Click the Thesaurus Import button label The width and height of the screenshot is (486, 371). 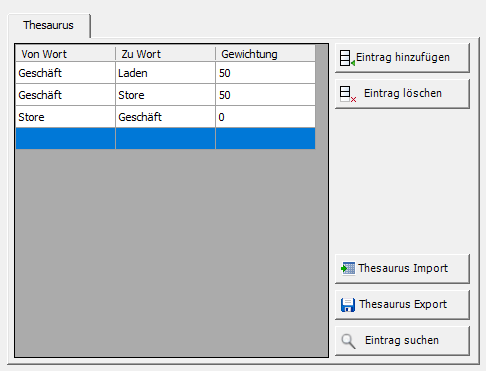tap(403, 268)
